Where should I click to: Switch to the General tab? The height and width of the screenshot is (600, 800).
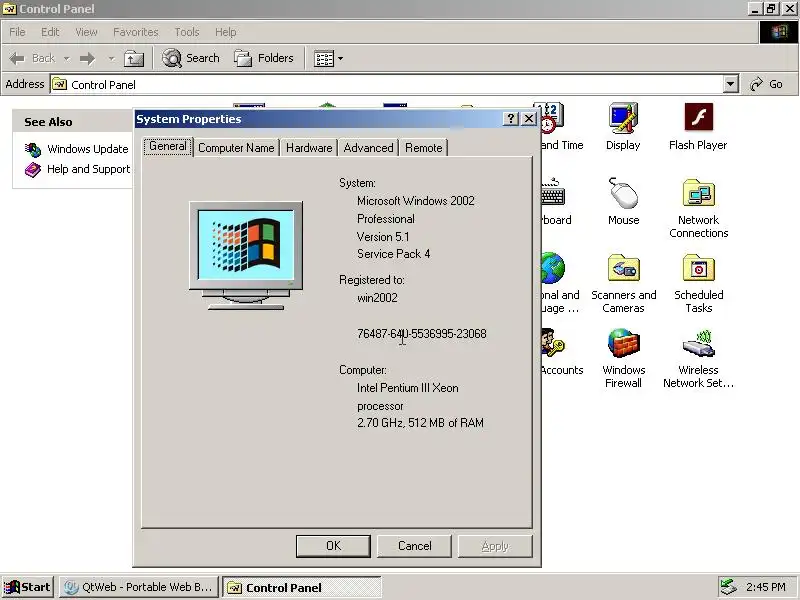tap(167, 146)
